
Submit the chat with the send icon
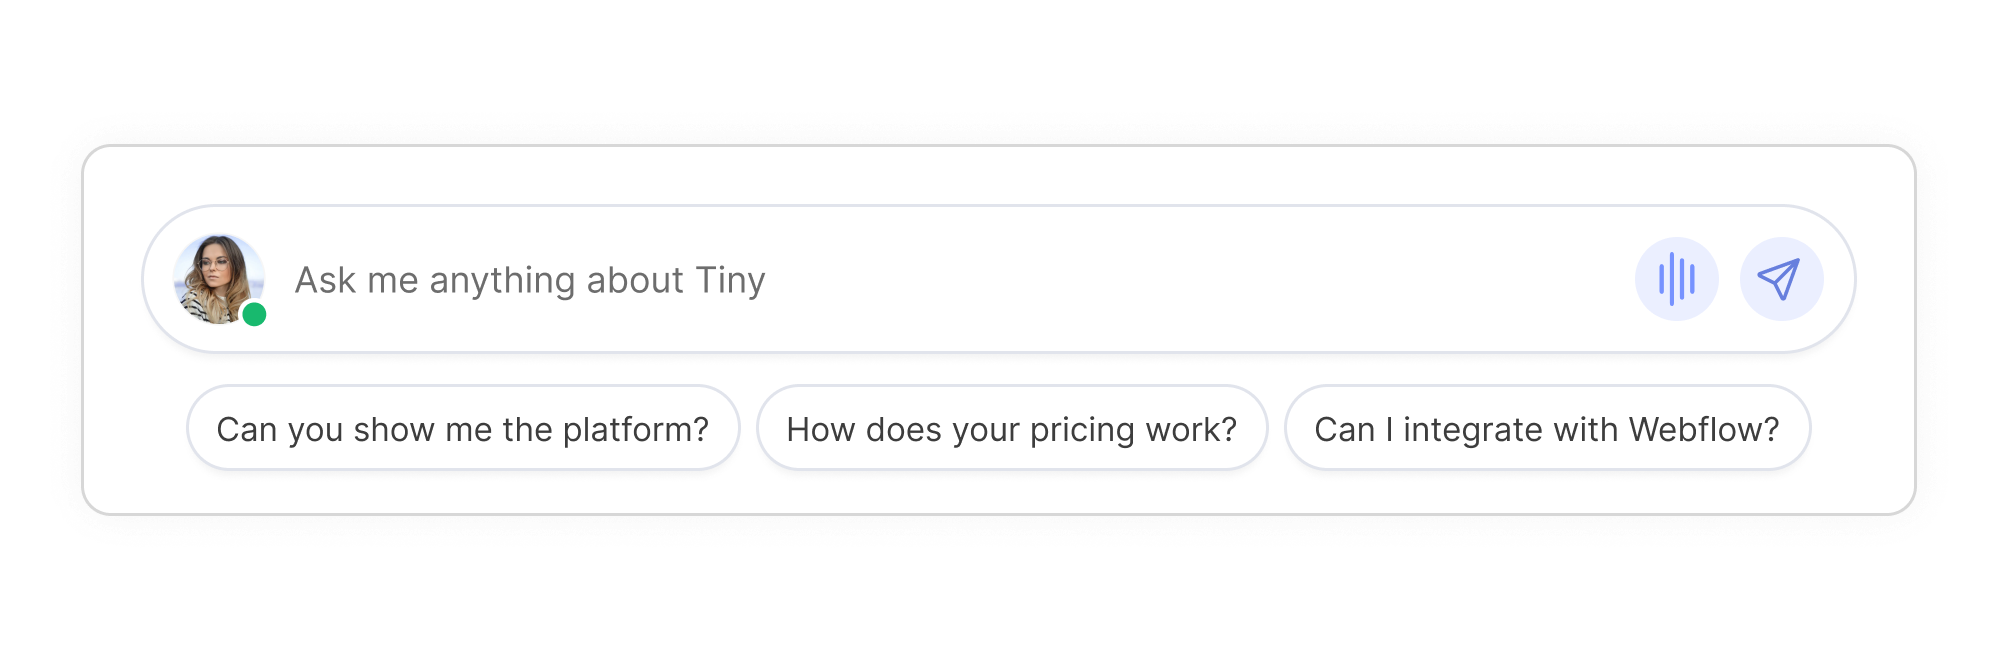[x=1781, y=279]
